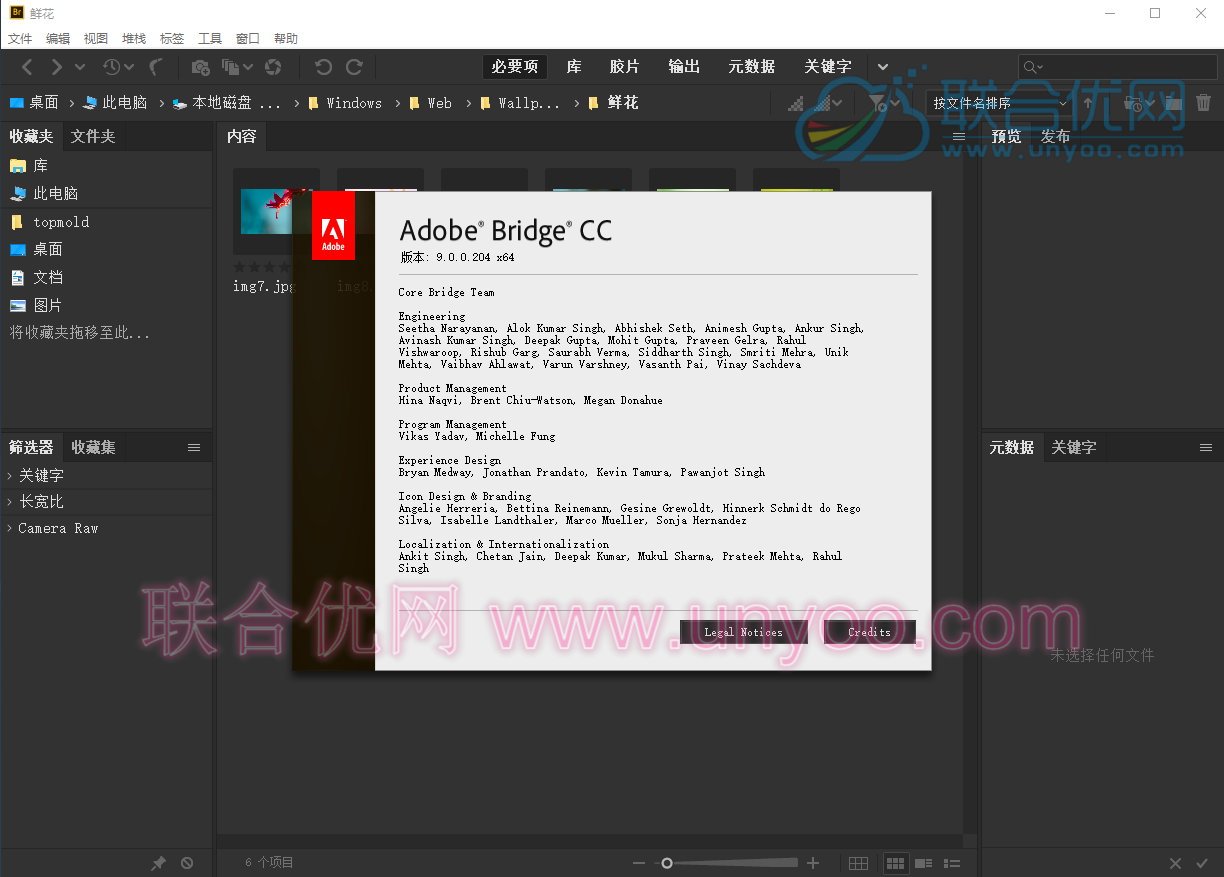This screenshot has width=1224, height=877.
Task: Switch to the 元数据 workspace
Action: click(752, 66)
